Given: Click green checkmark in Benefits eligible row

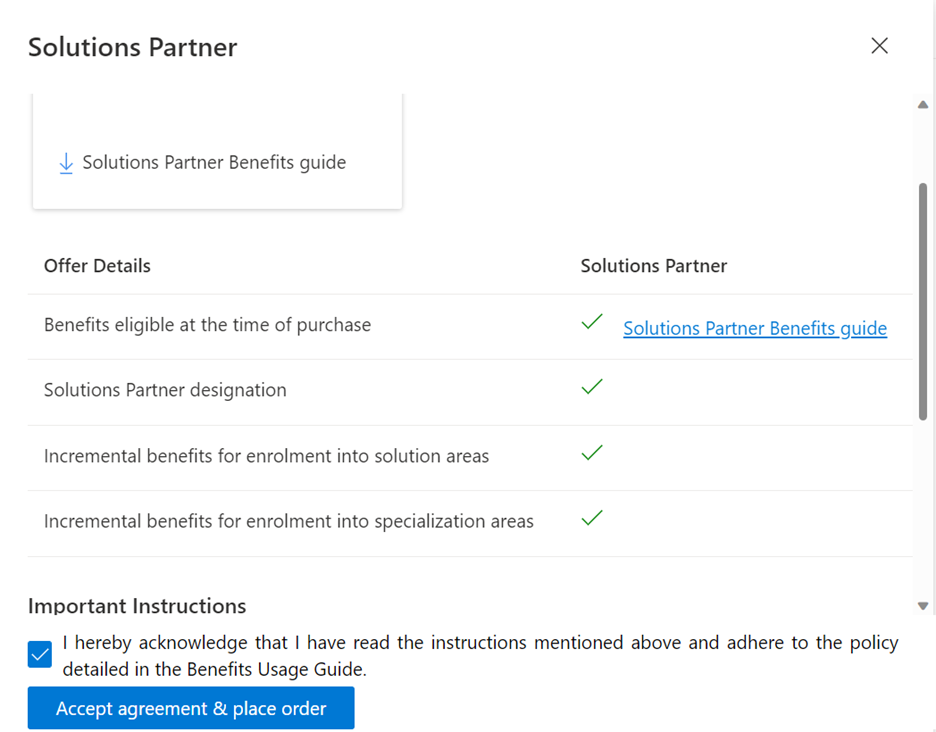Looking at the screenshot, I should tap(592, 322).
